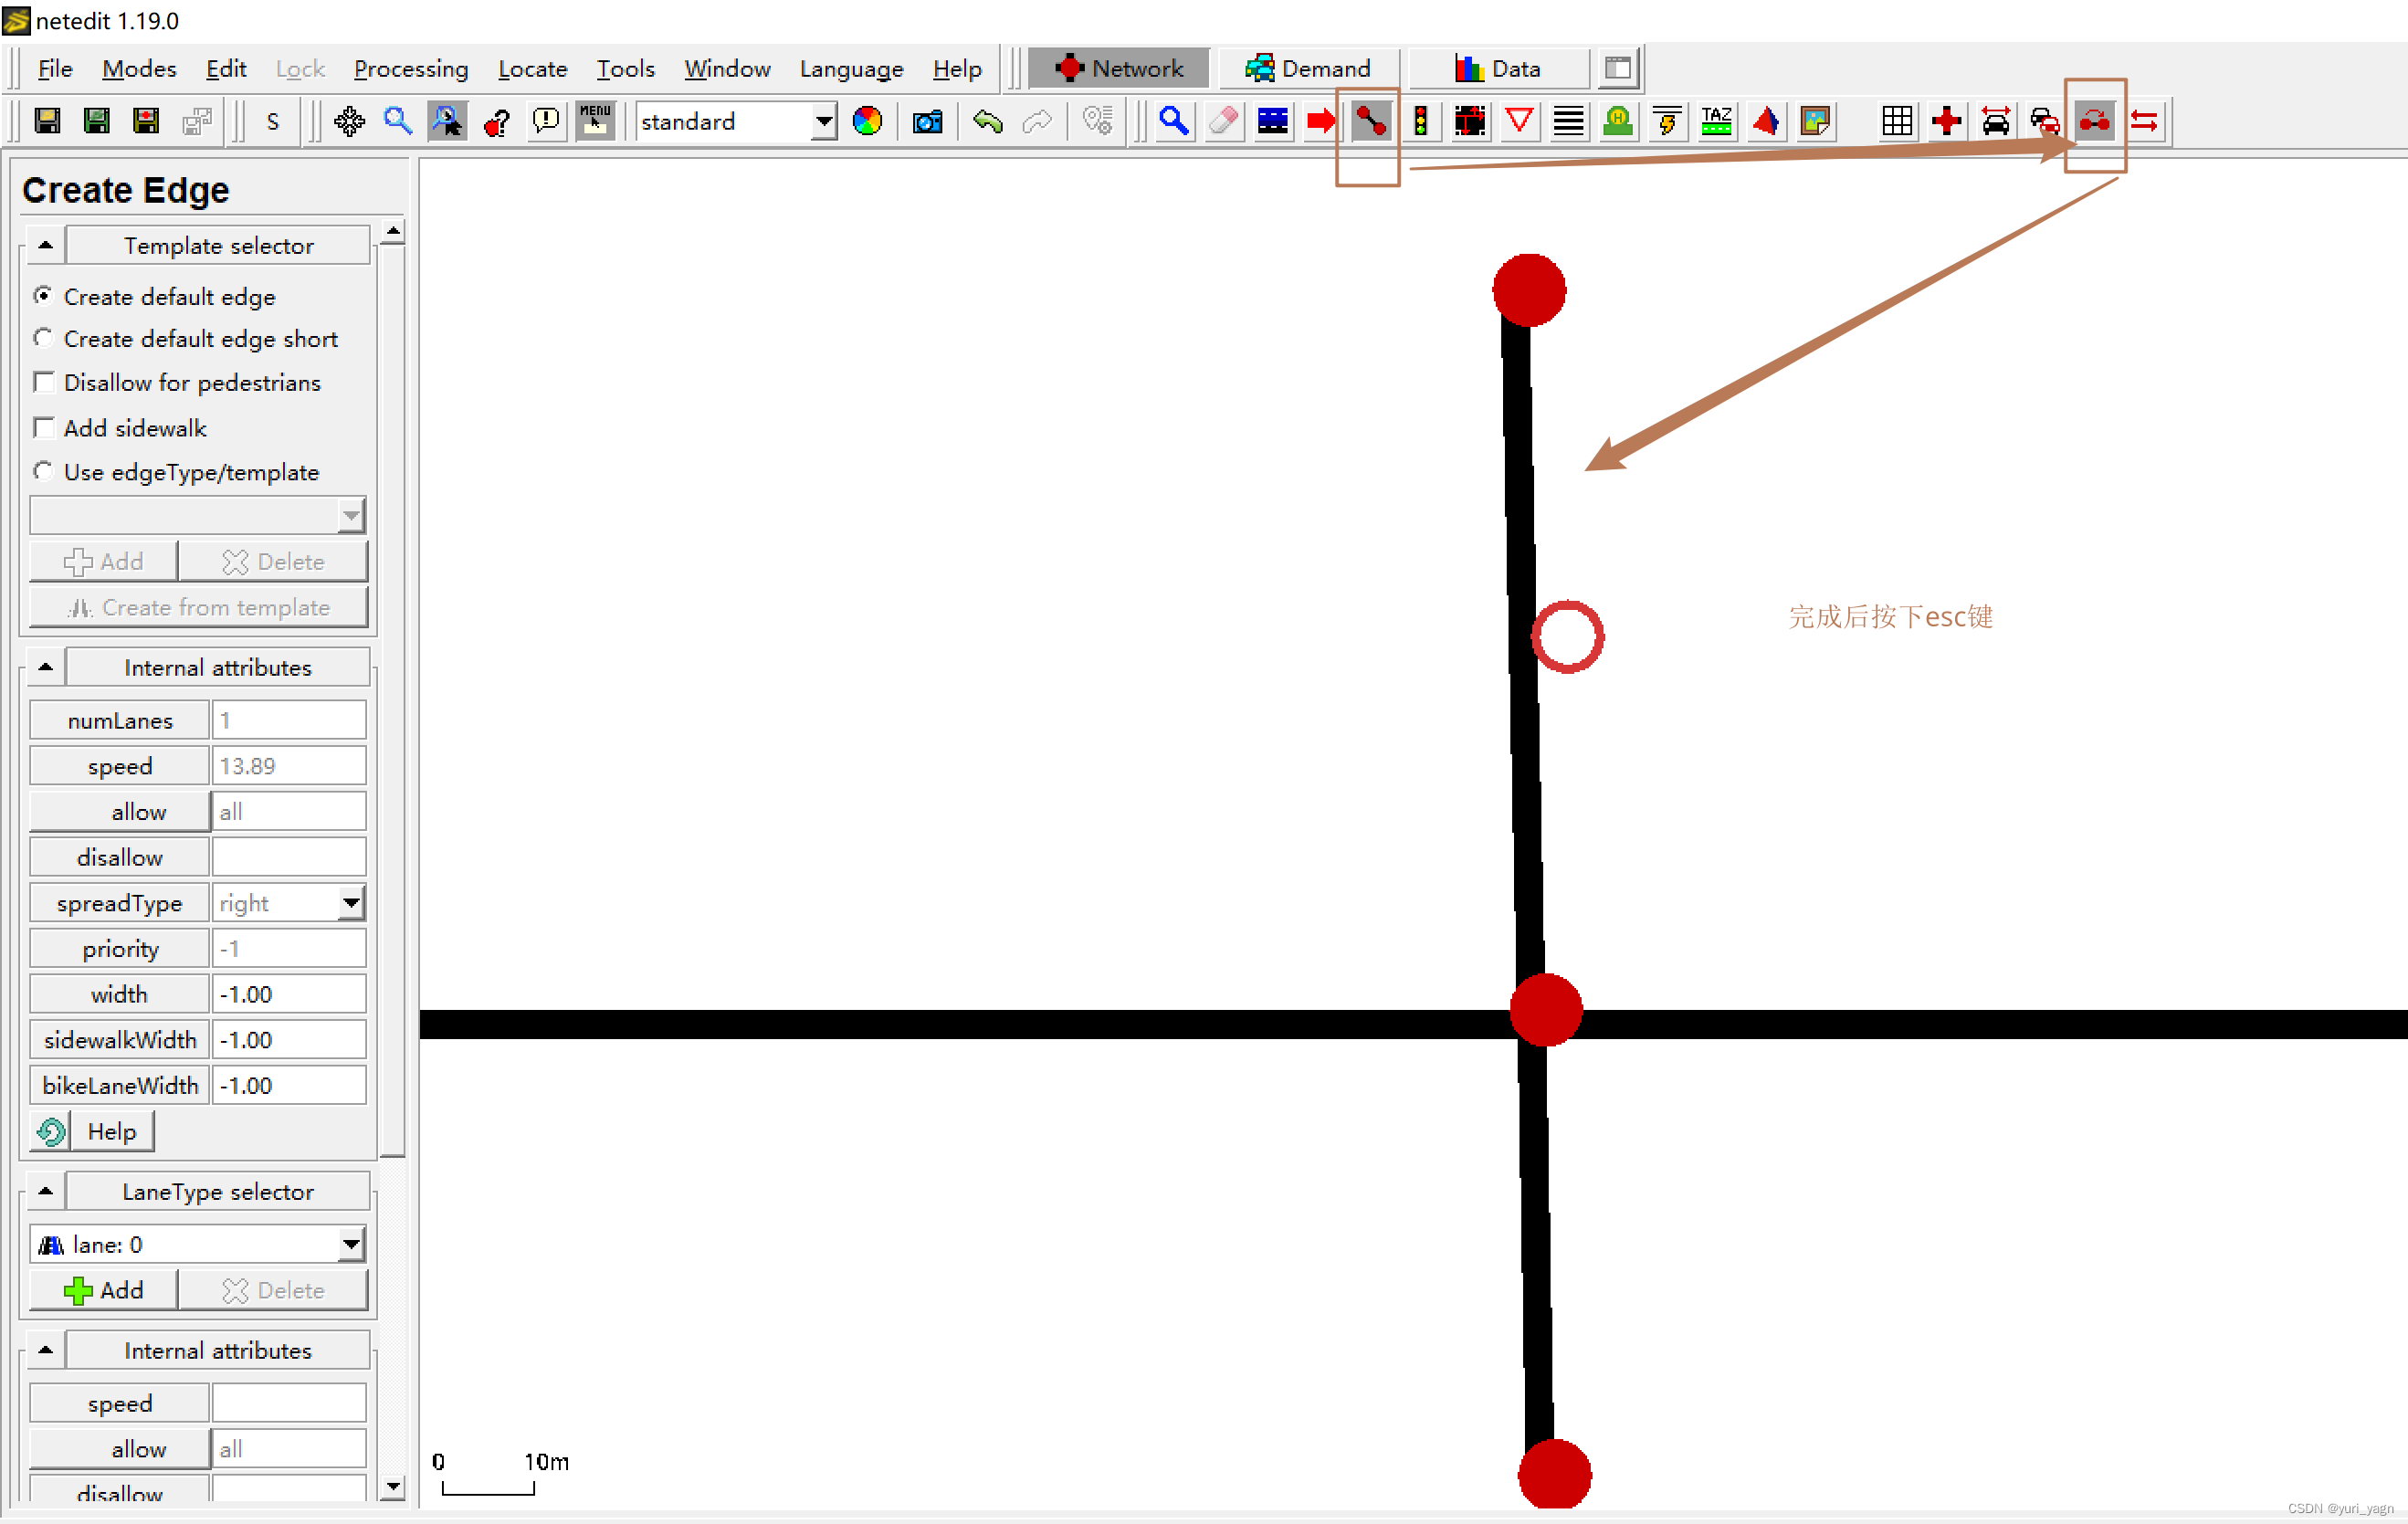Click the TAZ mode toolbar icon

pyautogui.click(x=1716, y=122)
